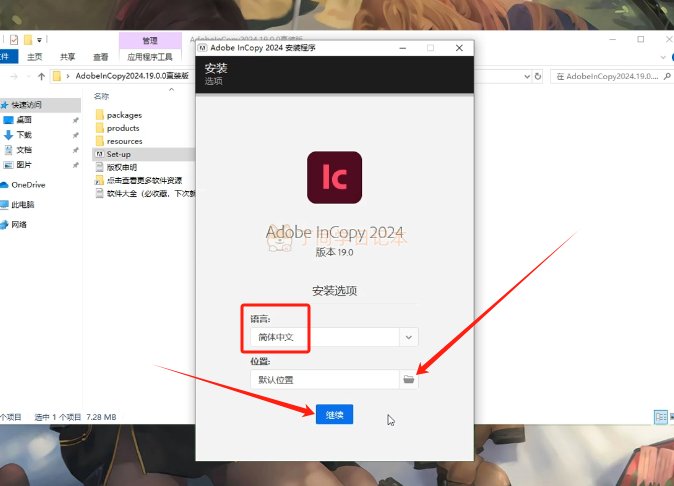Open the 应用程序工具 ribbon tab
This screenshot has width=674, height=486.
click(150, 57)
